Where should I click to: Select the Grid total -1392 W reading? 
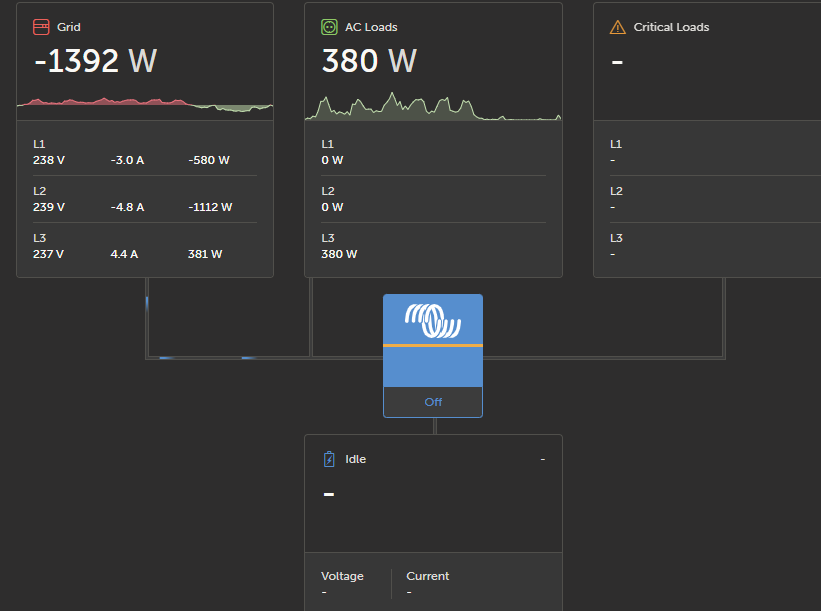tap(95, 61)
